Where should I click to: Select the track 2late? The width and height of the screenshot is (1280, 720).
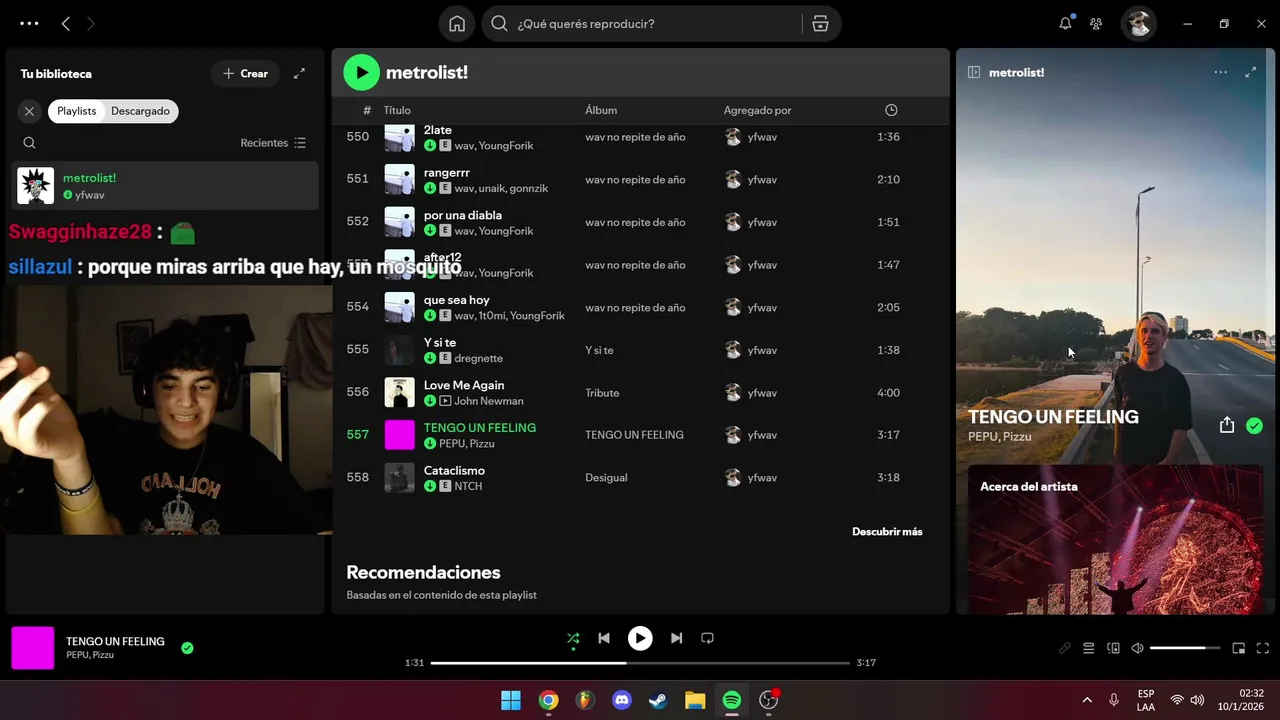click(x=438, y=130)
